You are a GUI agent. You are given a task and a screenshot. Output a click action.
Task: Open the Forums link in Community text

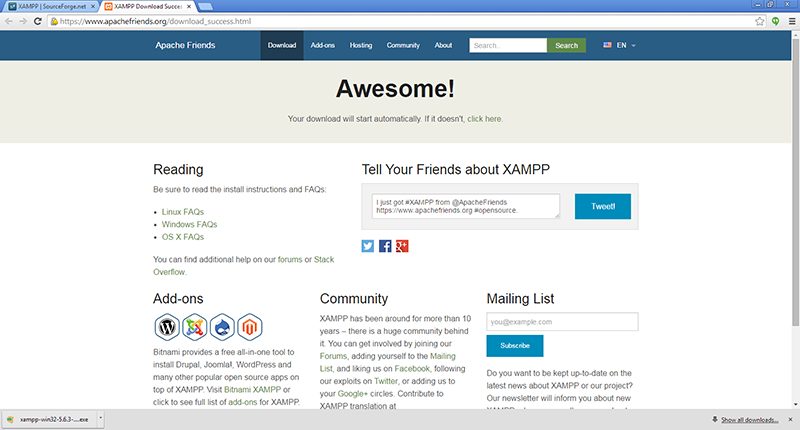tap(333, 356)
